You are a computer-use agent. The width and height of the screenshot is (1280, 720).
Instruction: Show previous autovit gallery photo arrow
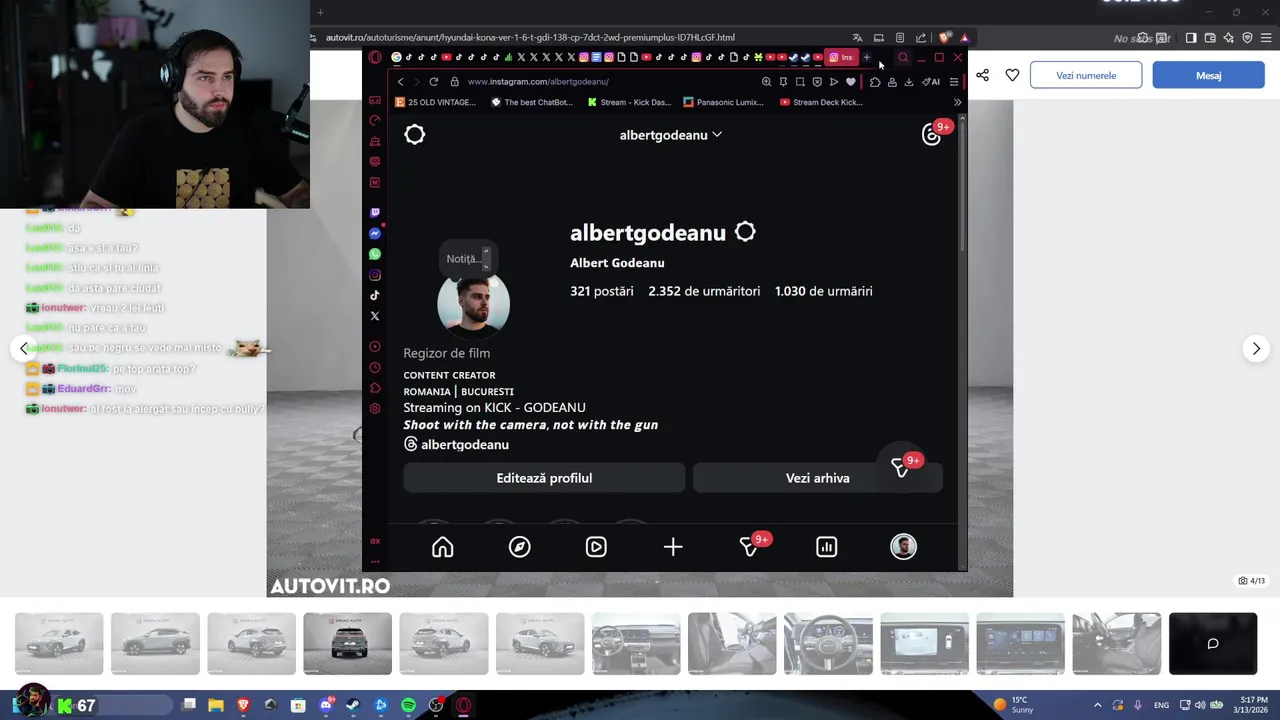24,348
